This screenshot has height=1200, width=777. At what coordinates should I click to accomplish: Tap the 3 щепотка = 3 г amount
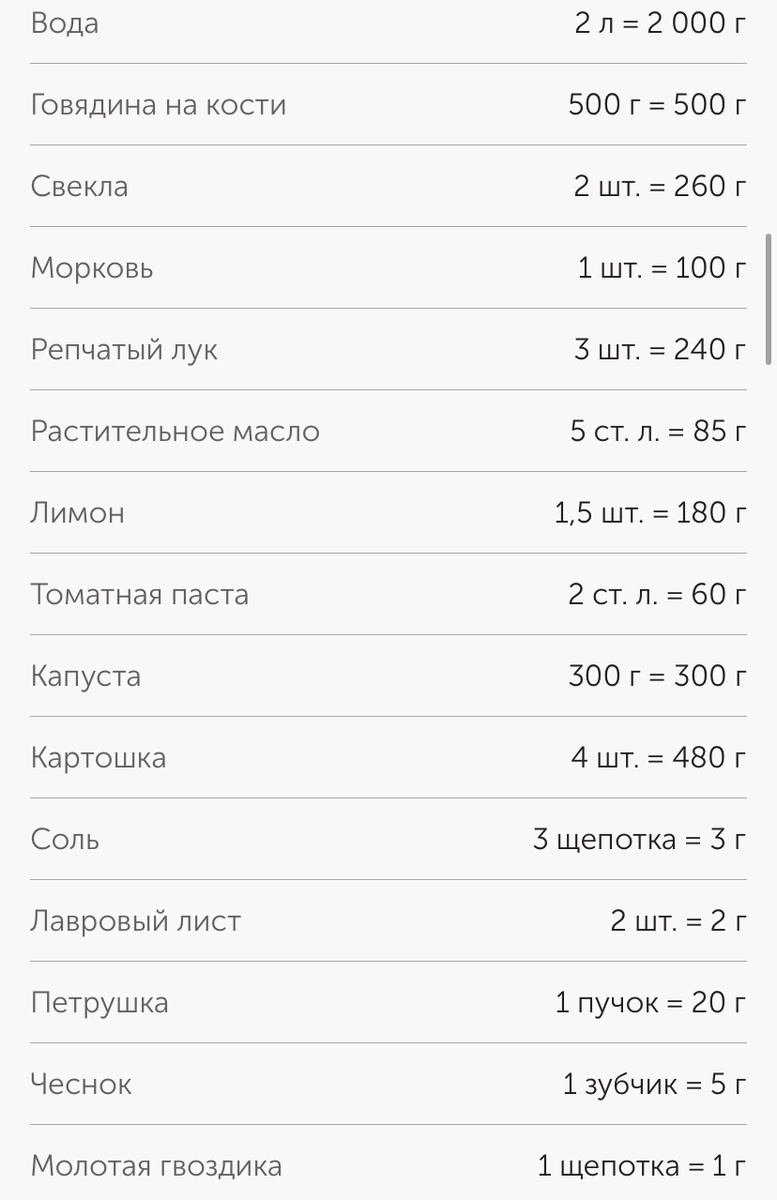[x=640, y=839]
